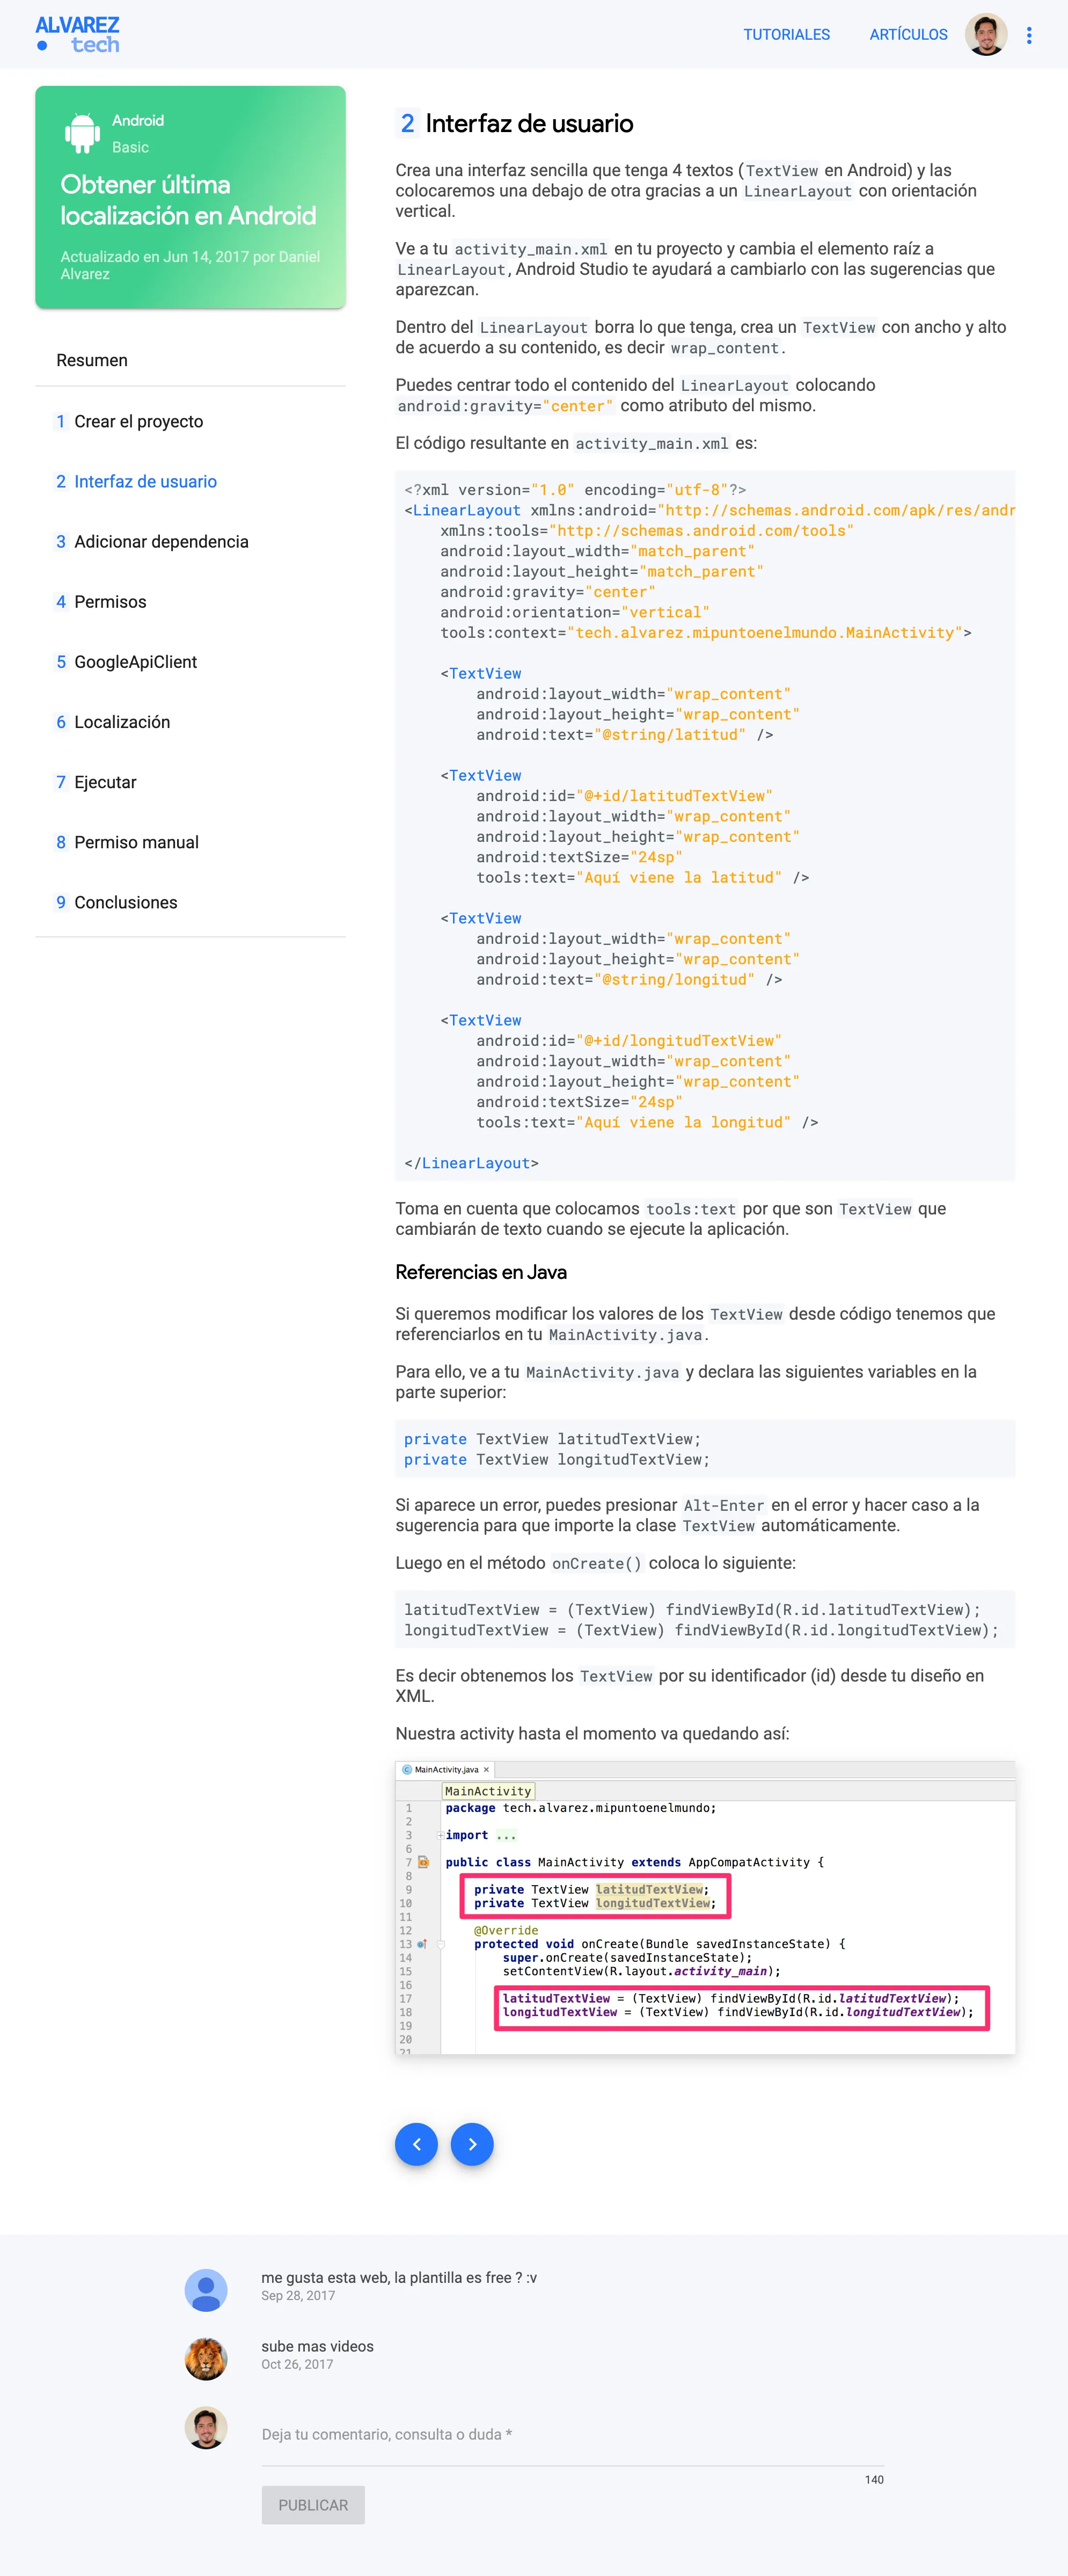Click the comment asking if plantilla is free
This screenshot has width=1068, height=2576.
coord(399,2278)
